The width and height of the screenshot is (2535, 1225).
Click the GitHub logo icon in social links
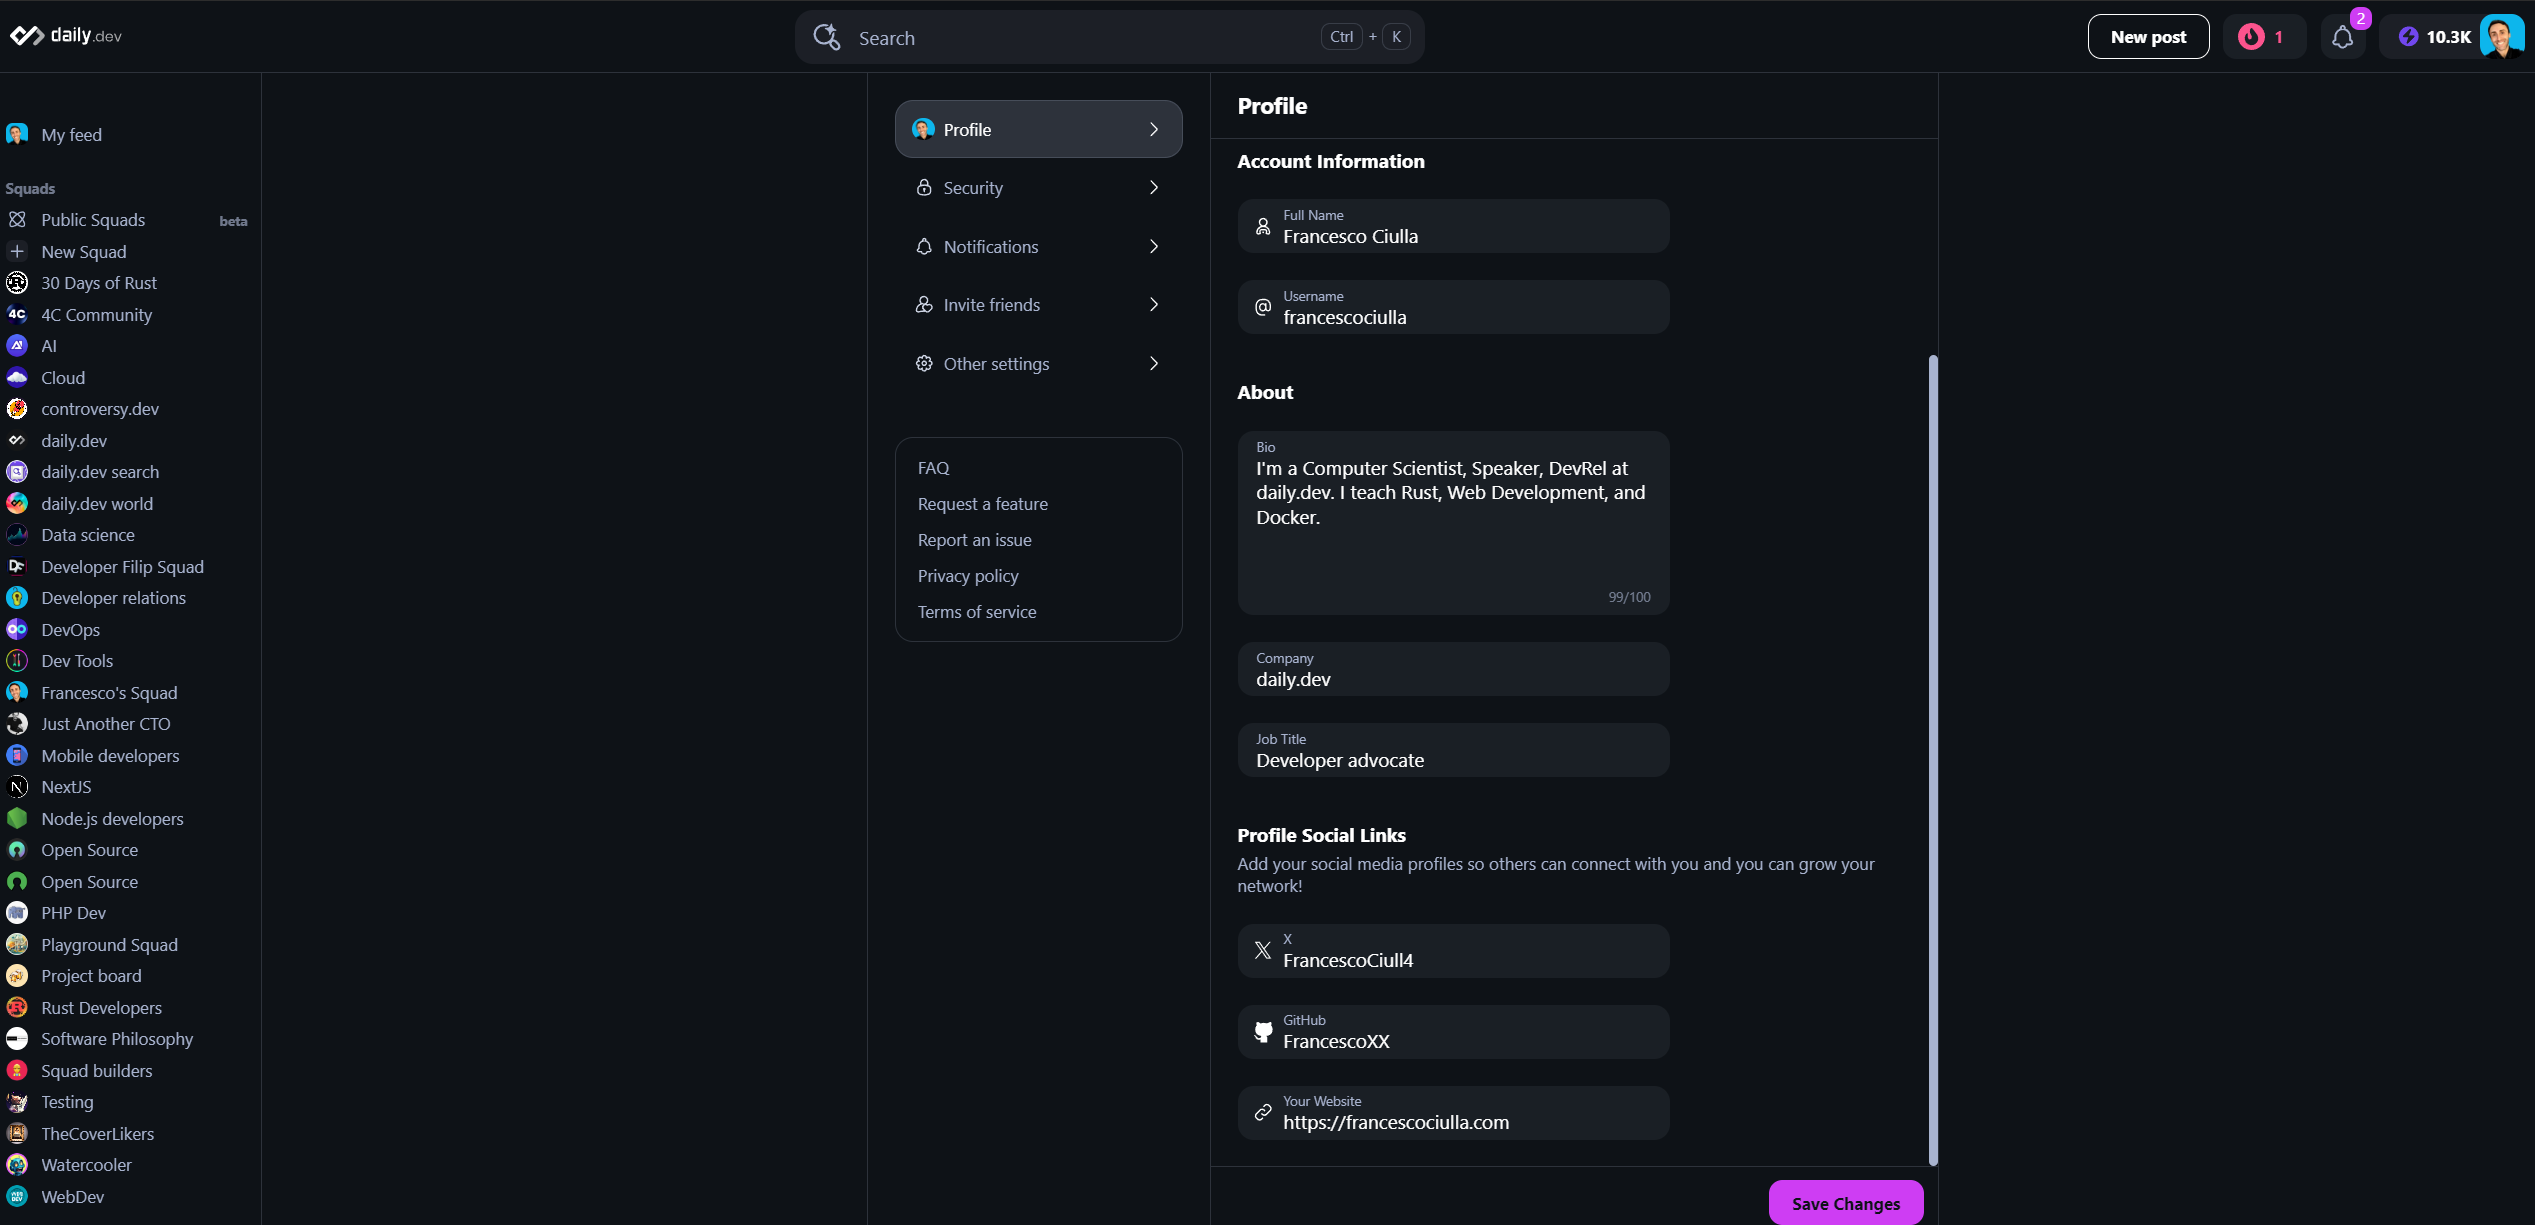[1263, 1032]
